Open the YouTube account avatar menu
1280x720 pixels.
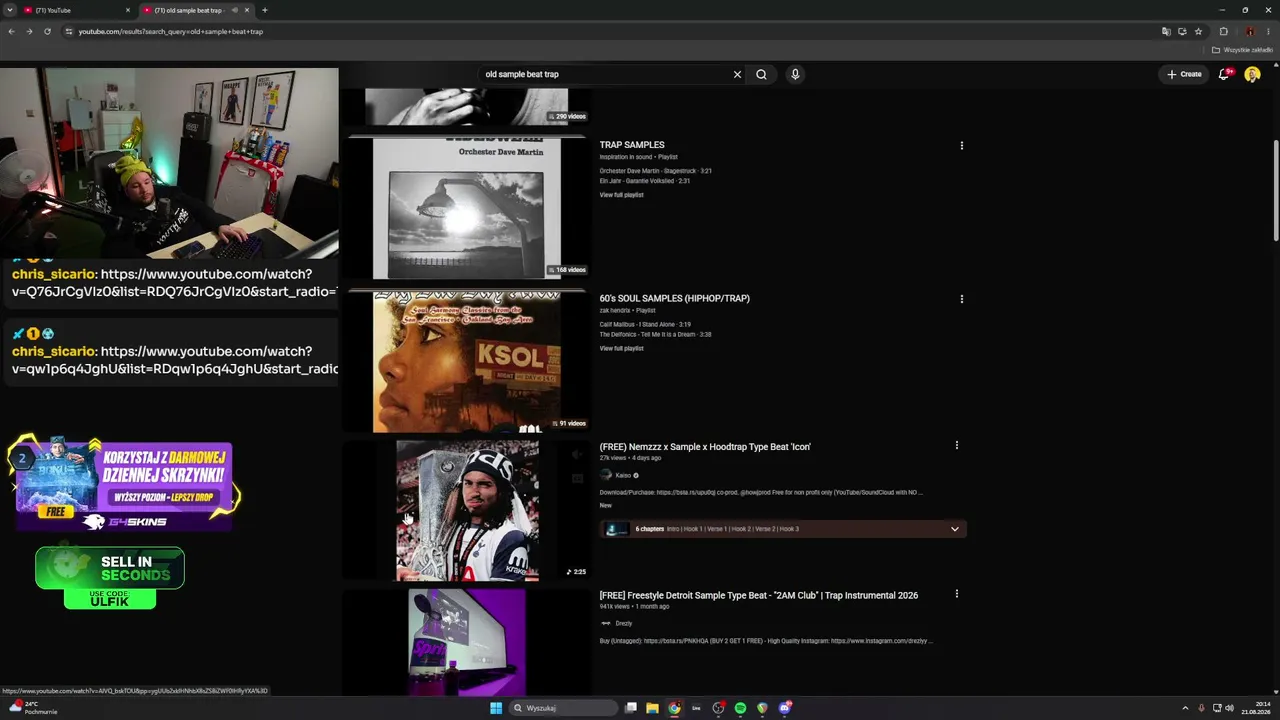pyautogui.click(x=1252, y=74)
